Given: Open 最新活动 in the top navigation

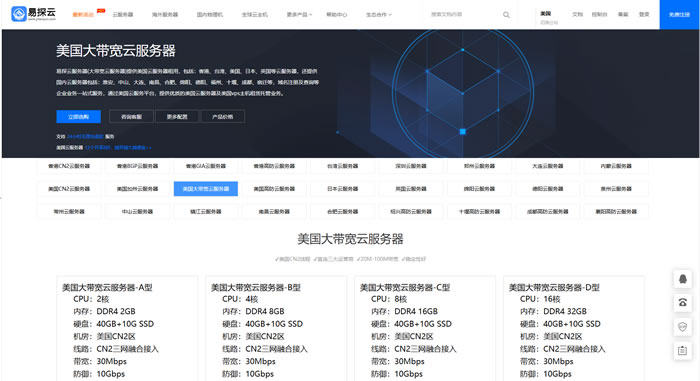Looking at the screenshot, I should pyautogui.click(x=83, y=15).
